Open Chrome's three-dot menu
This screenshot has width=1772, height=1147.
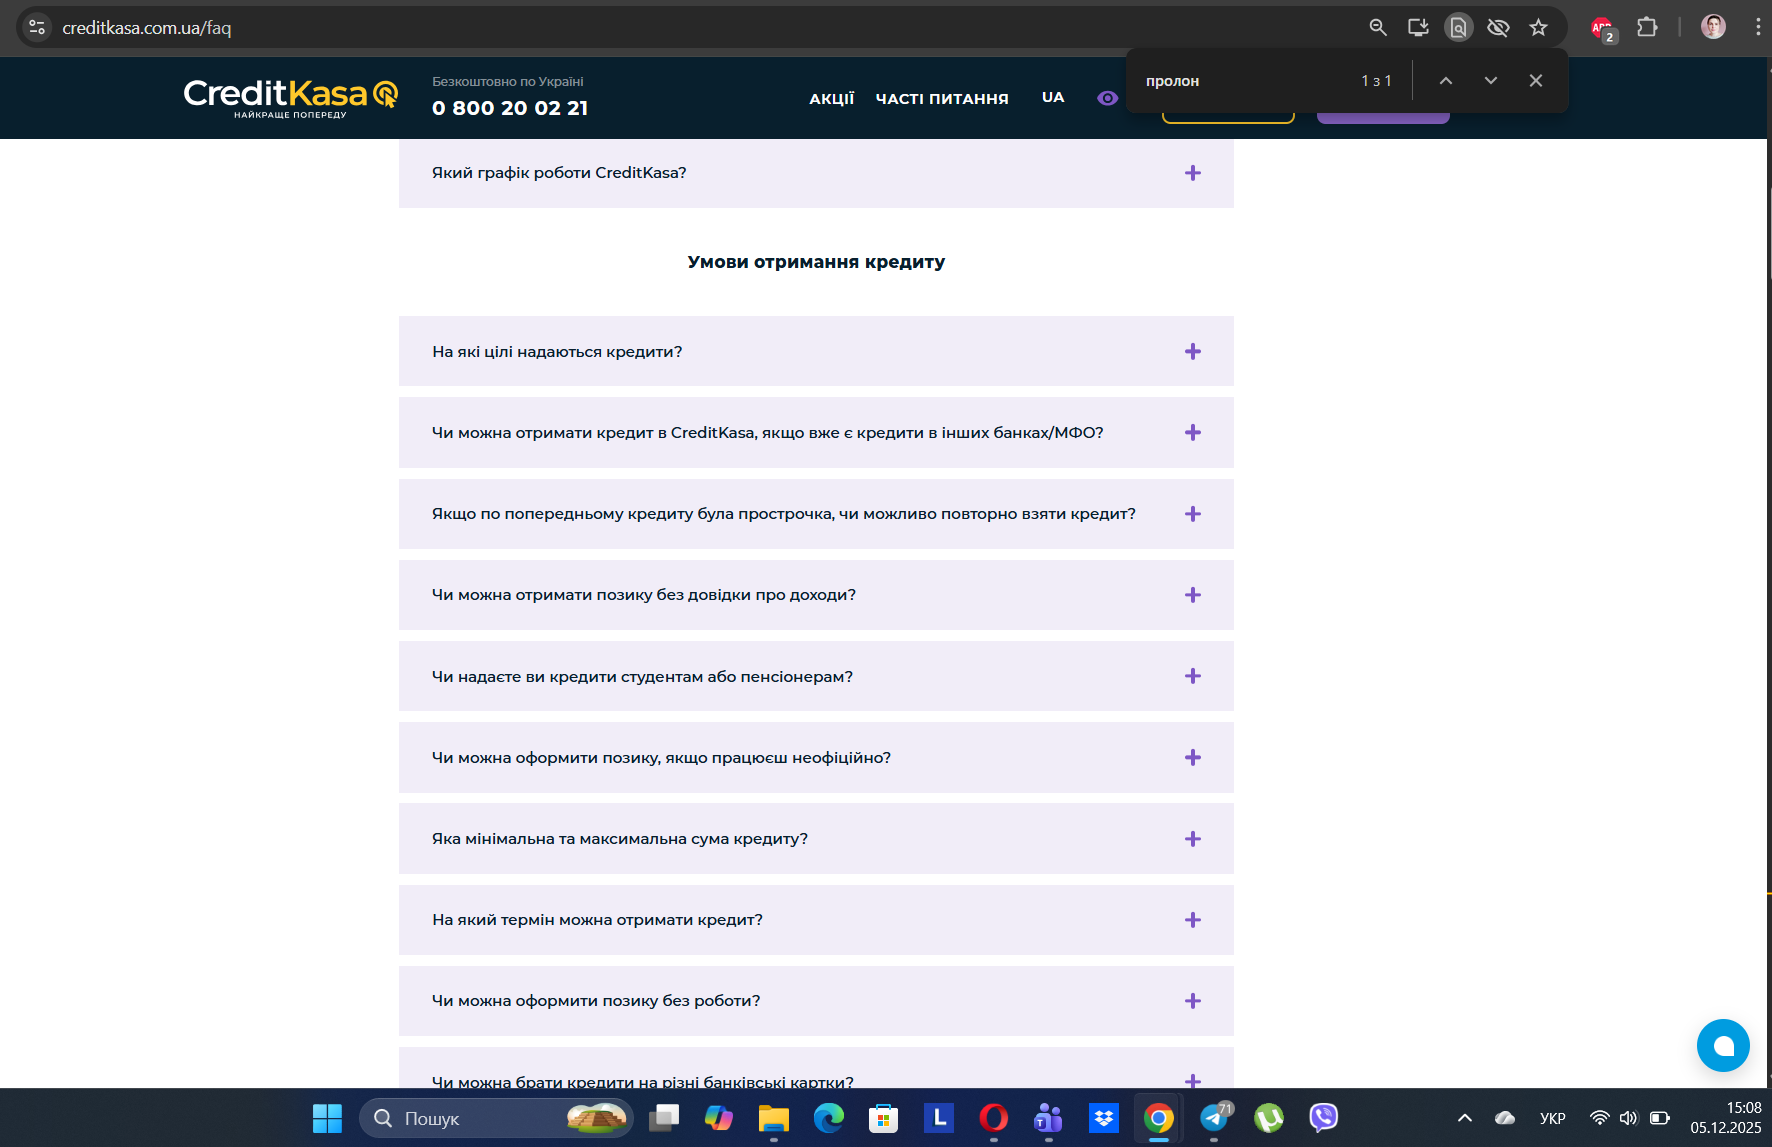point(1757,27)
